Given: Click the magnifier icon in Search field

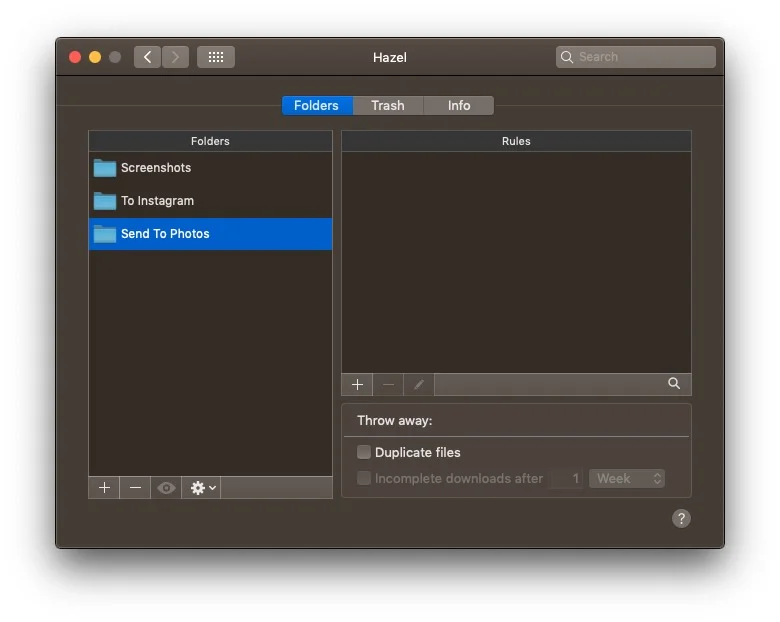Looking at the screenshot, I should coord(567,57).
